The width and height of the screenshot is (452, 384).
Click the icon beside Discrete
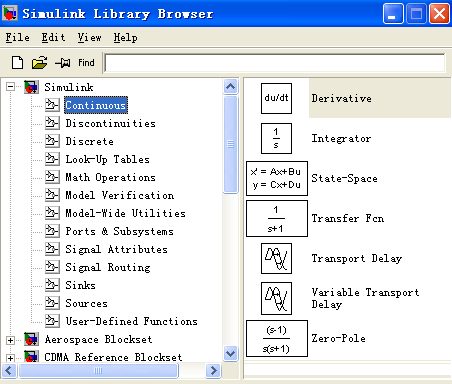click(52, 141)
